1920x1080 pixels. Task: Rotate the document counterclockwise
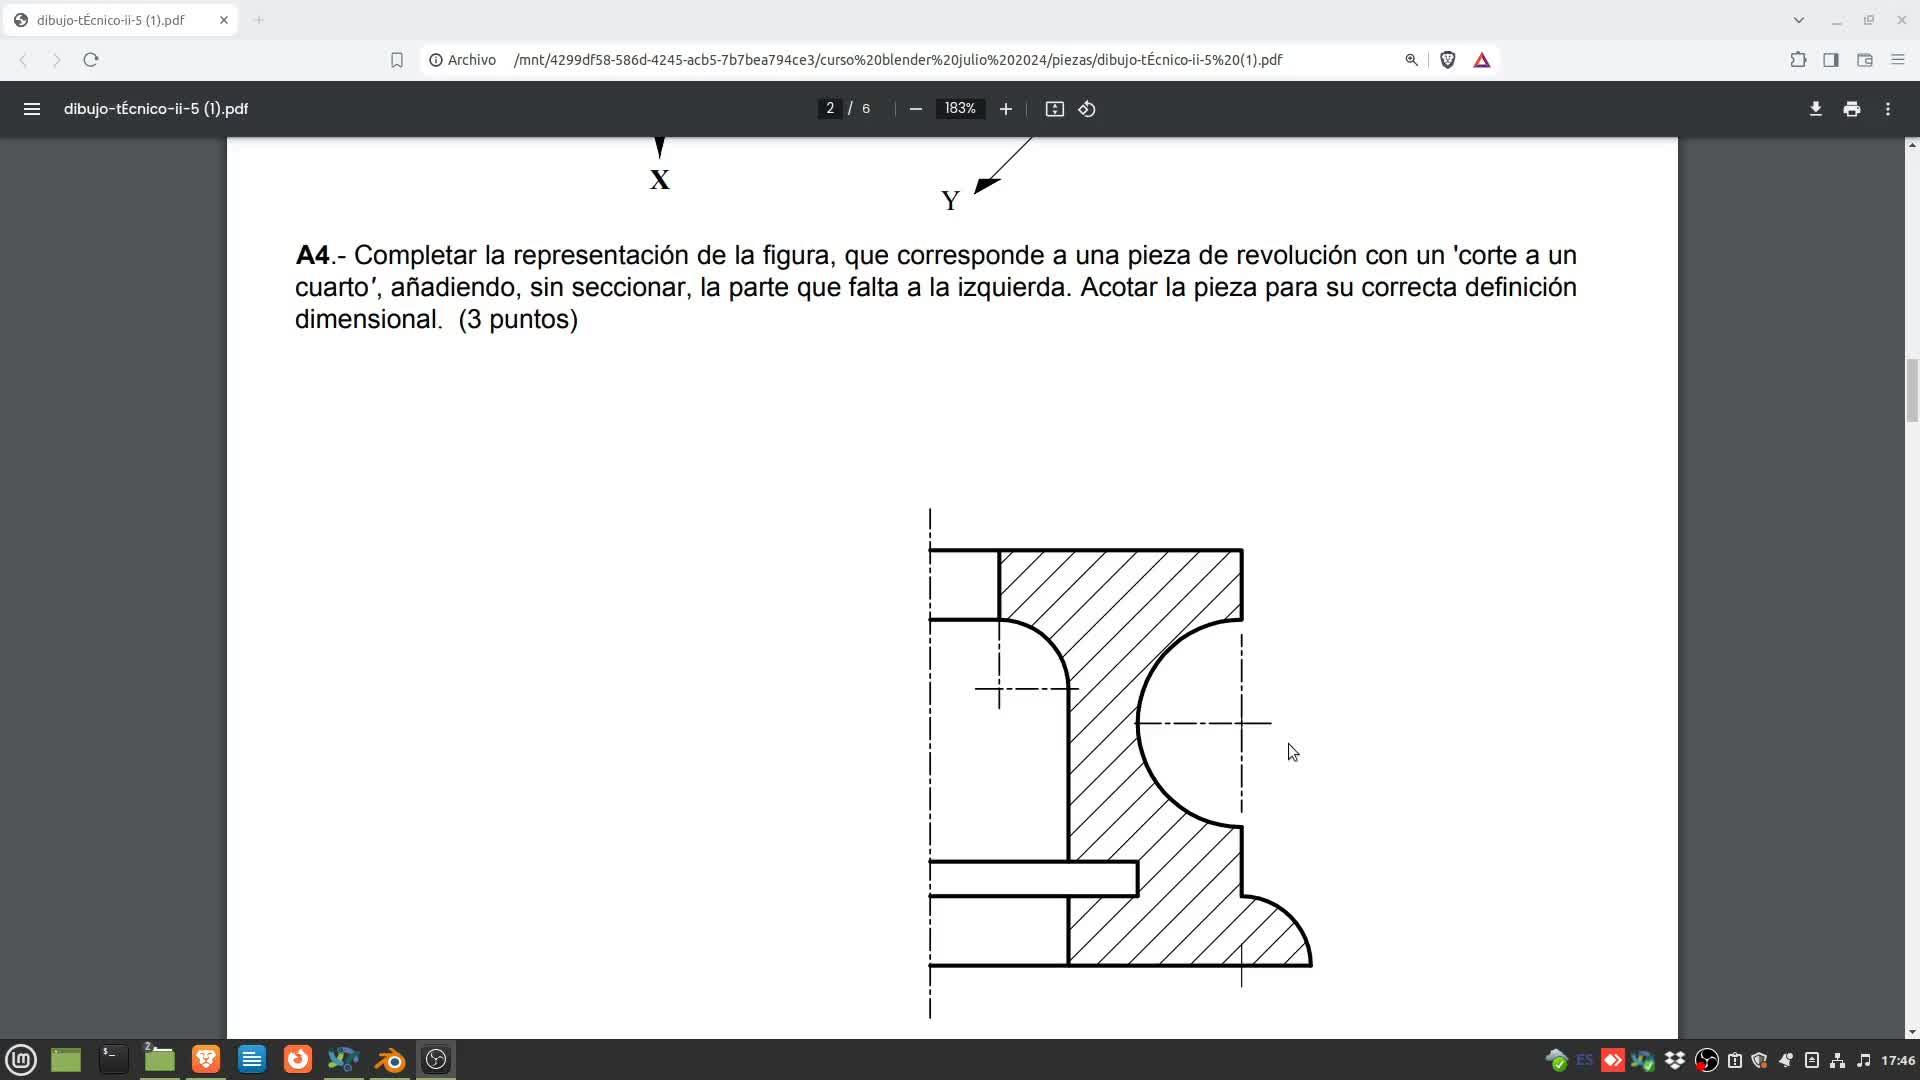pos(1087,109)
